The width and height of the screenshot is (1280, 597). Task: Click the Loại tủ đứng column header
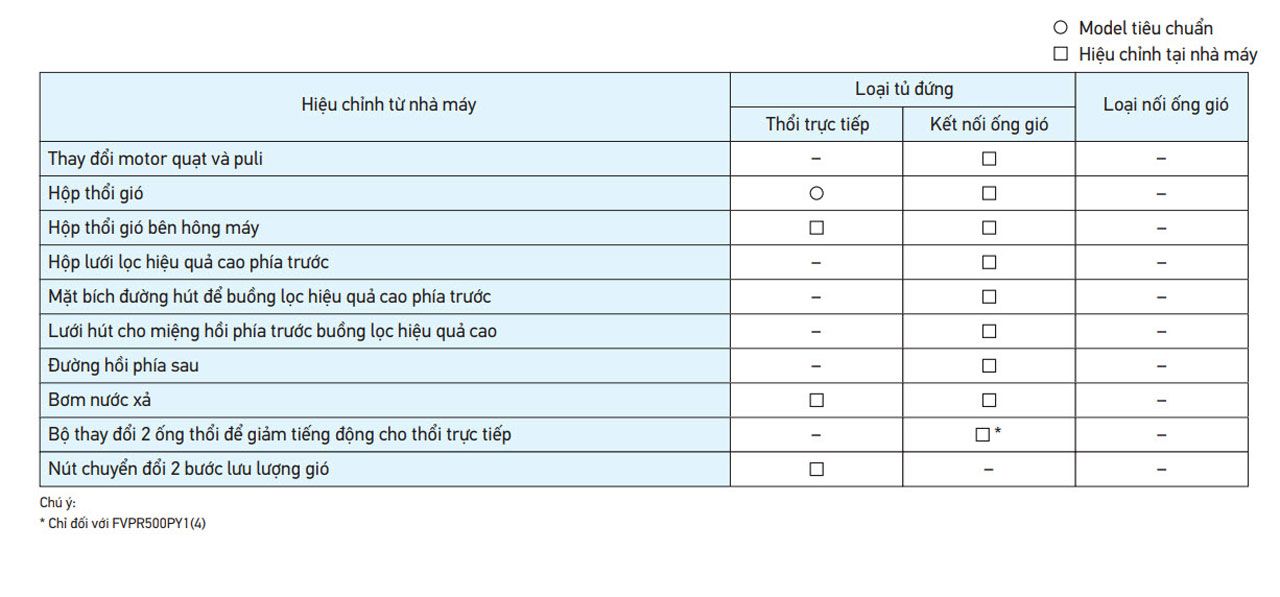(903, 89)
